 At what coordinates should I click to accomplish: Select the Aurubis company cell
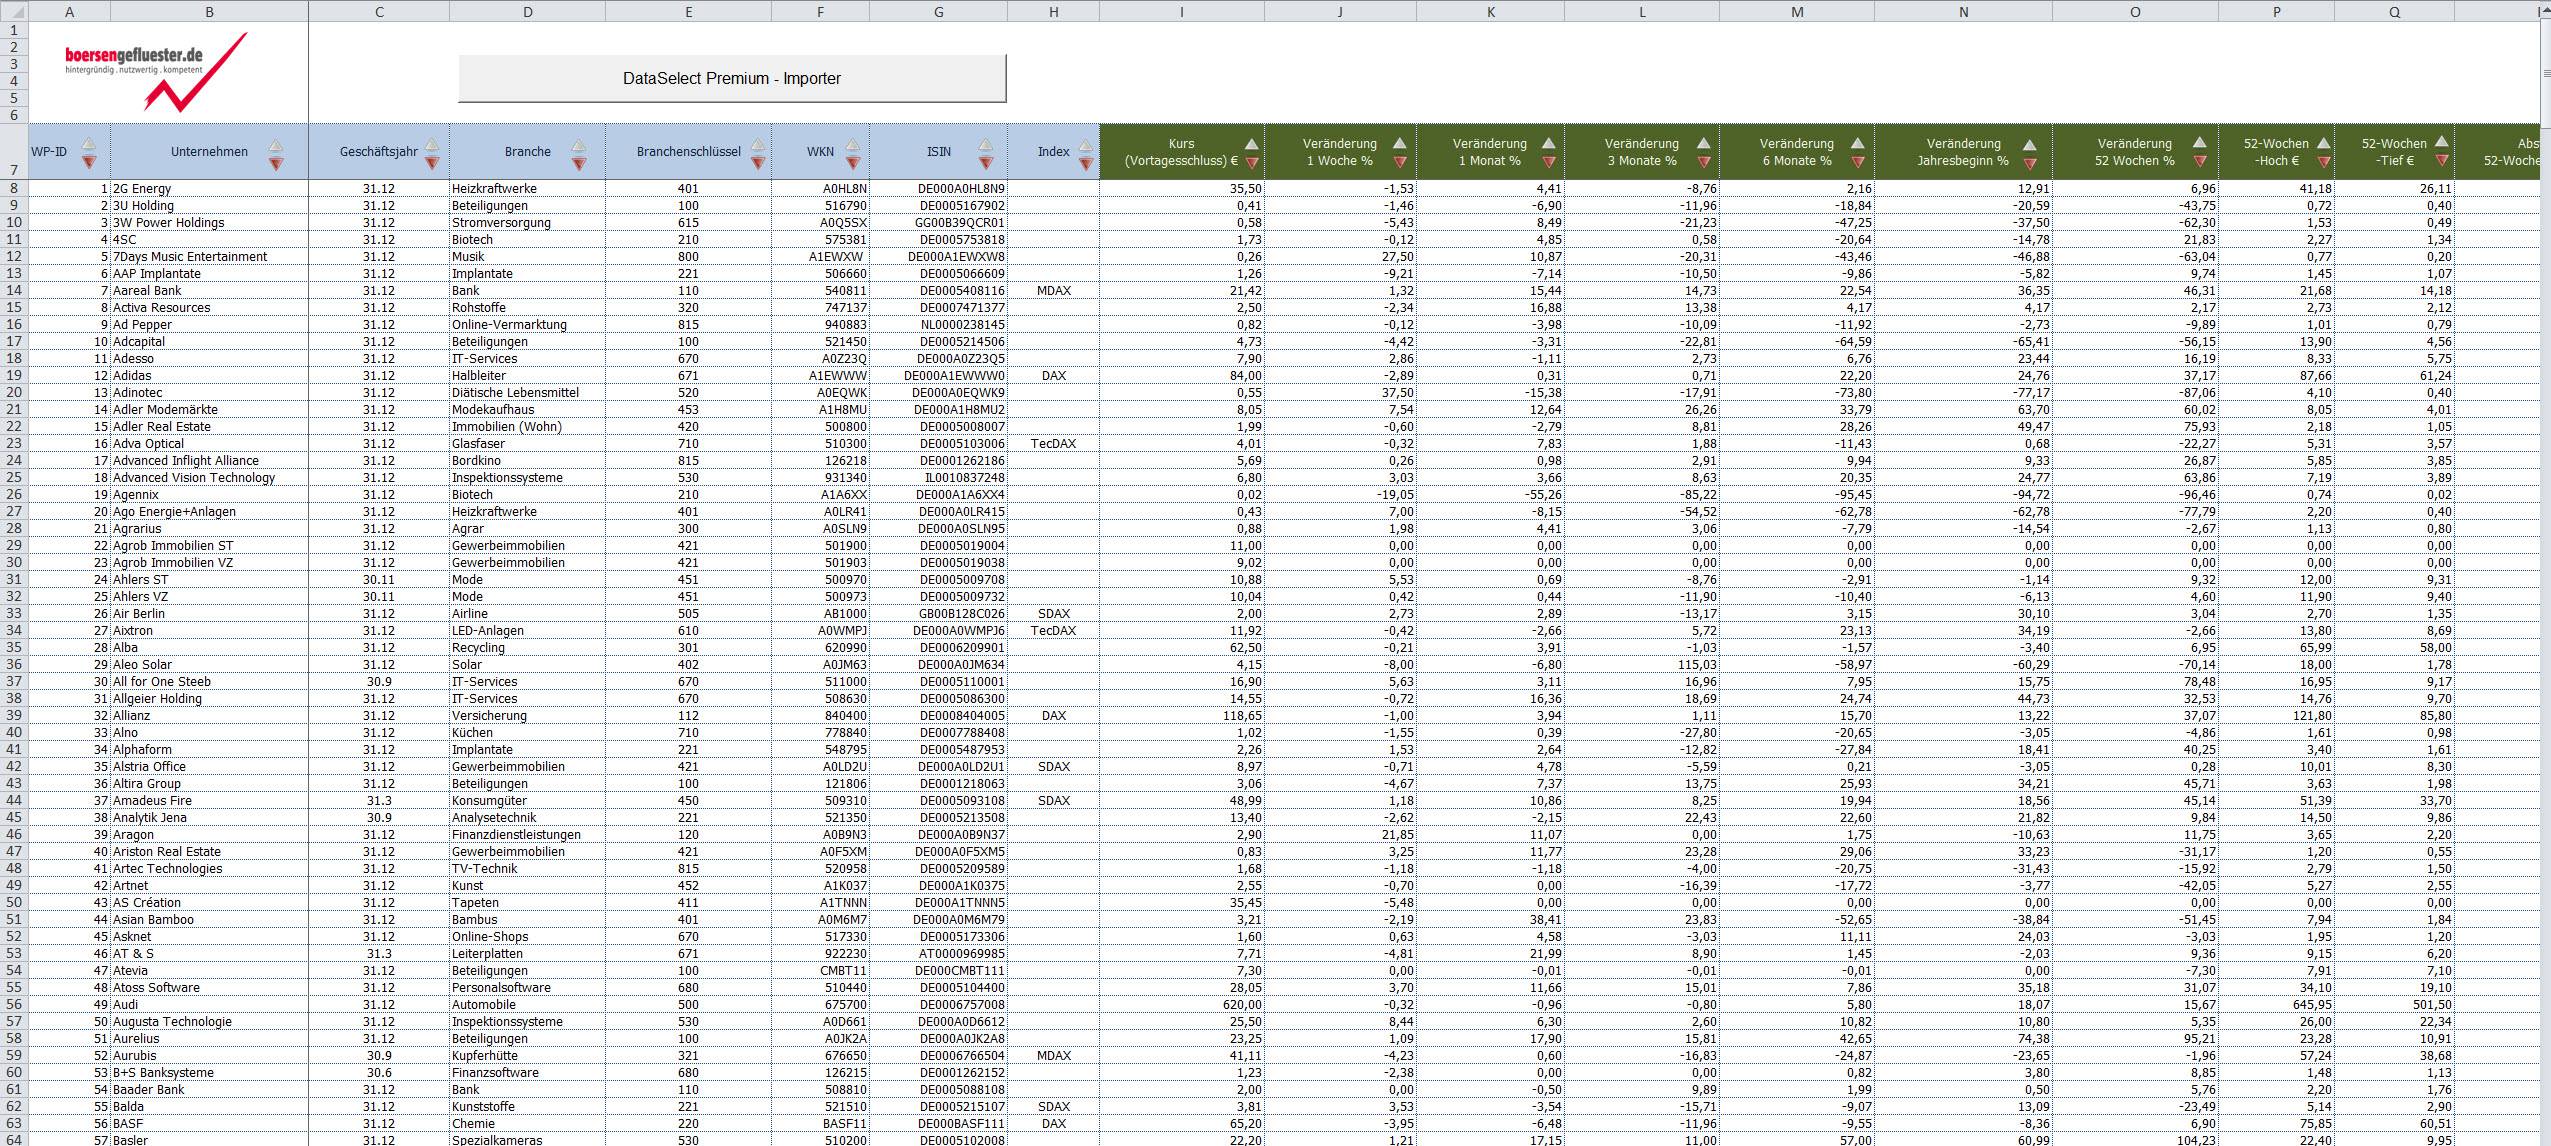click(209, 1055)
